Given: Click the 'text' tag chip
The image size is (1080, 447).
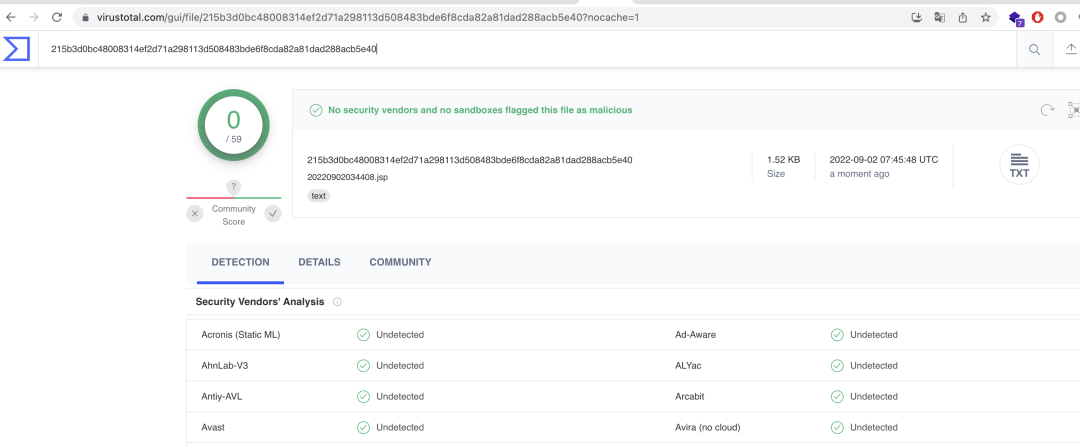Looking at the screenshot, I should tap(318, 196).
